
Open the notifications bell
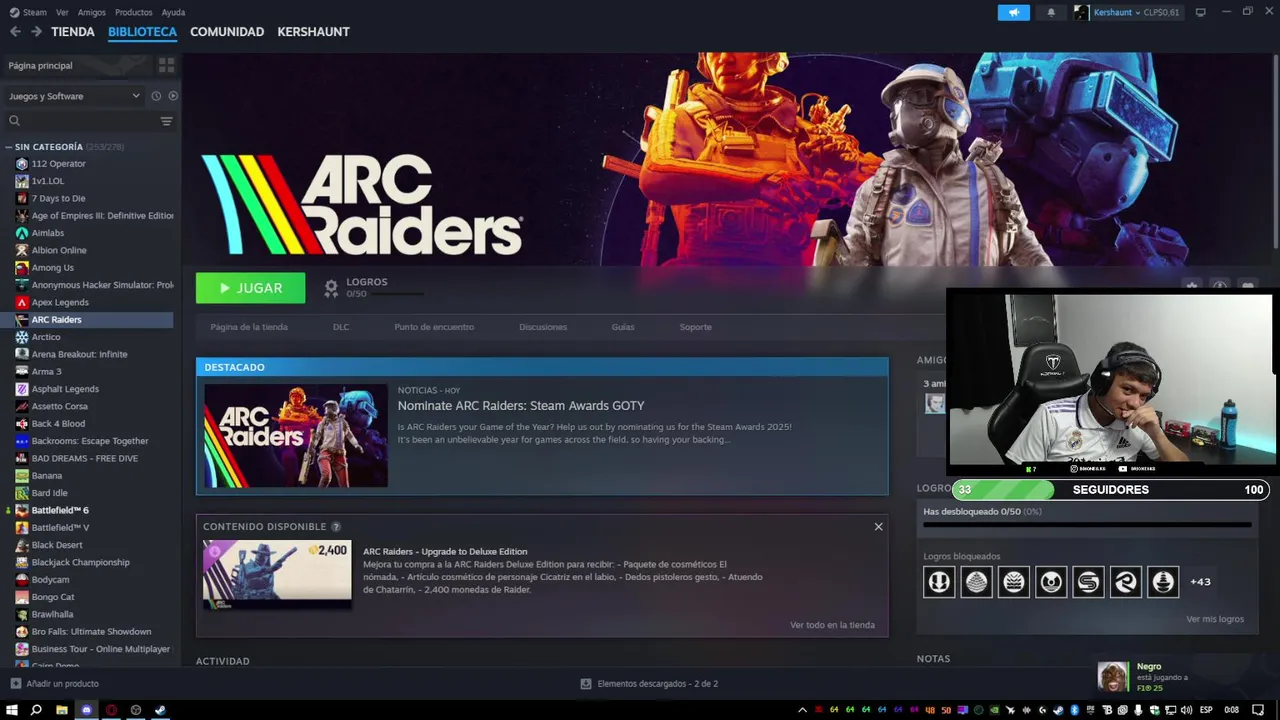(x=1050, y=12)
